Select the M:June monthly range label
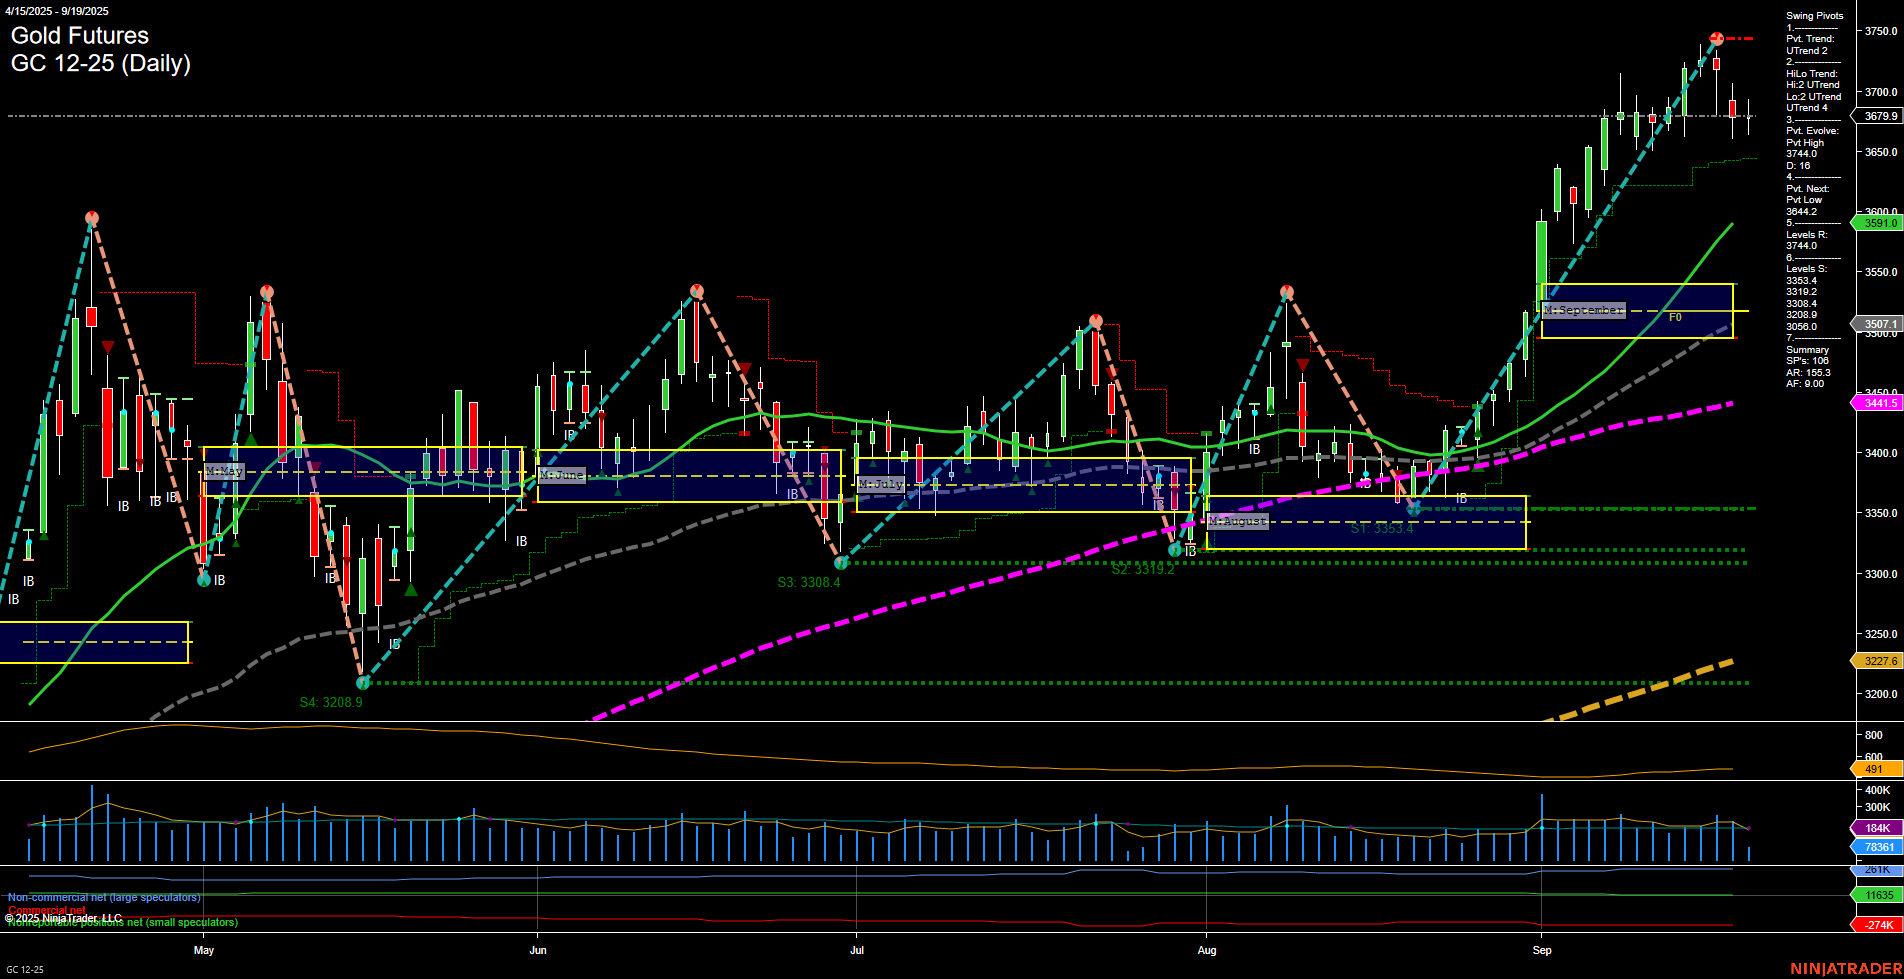 click(562, 475)
